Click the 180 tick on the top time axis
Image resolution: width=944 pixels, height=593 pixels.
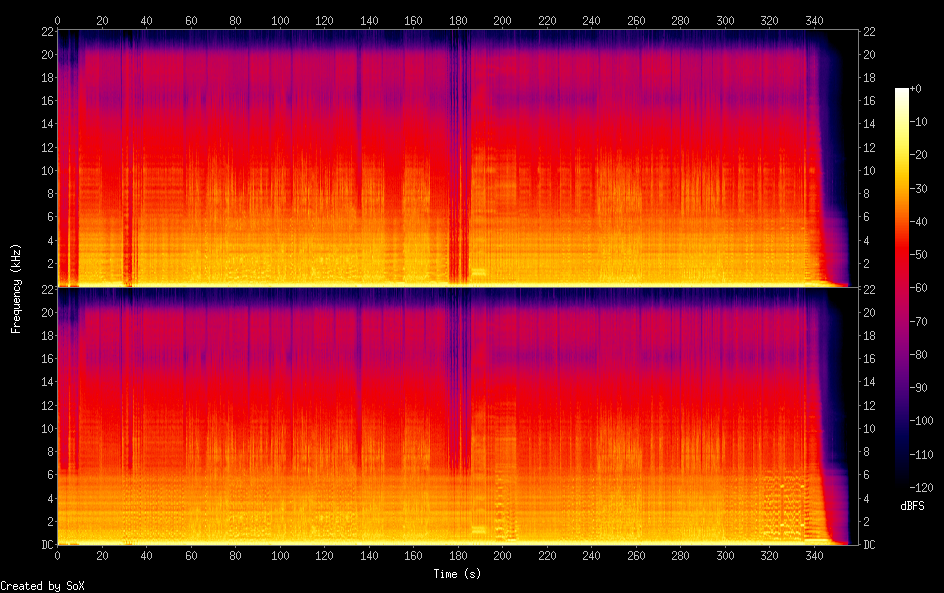458,20
